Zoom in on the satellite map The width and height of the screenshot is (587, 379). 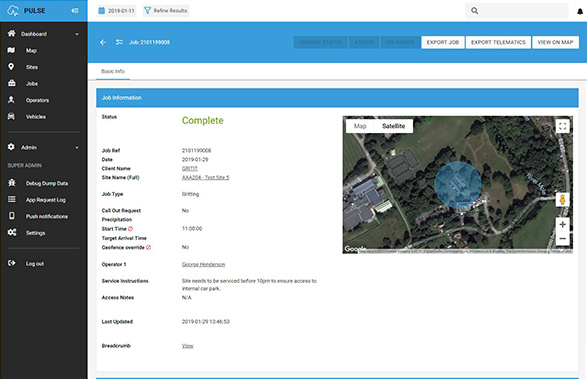point(562,224)
